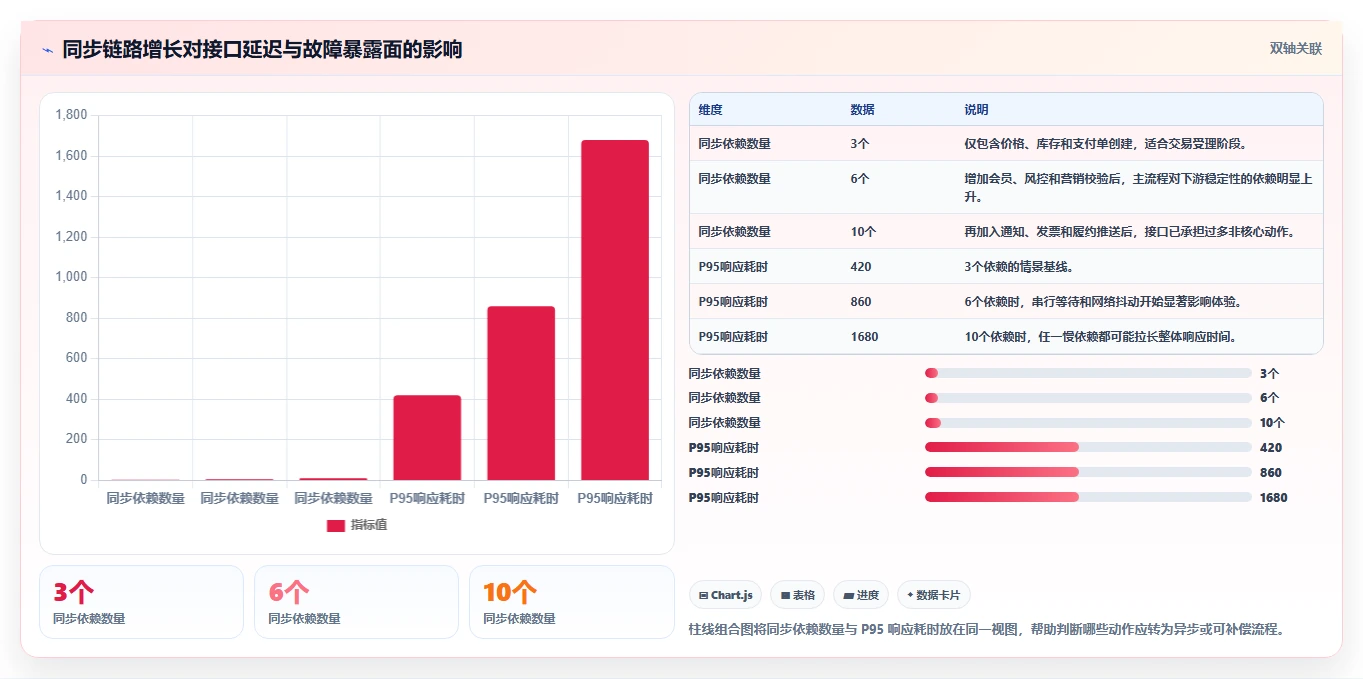The width and height of the screenshot is (1363, 679).
Task: Click the 420 value in the table
Action: 860,267
